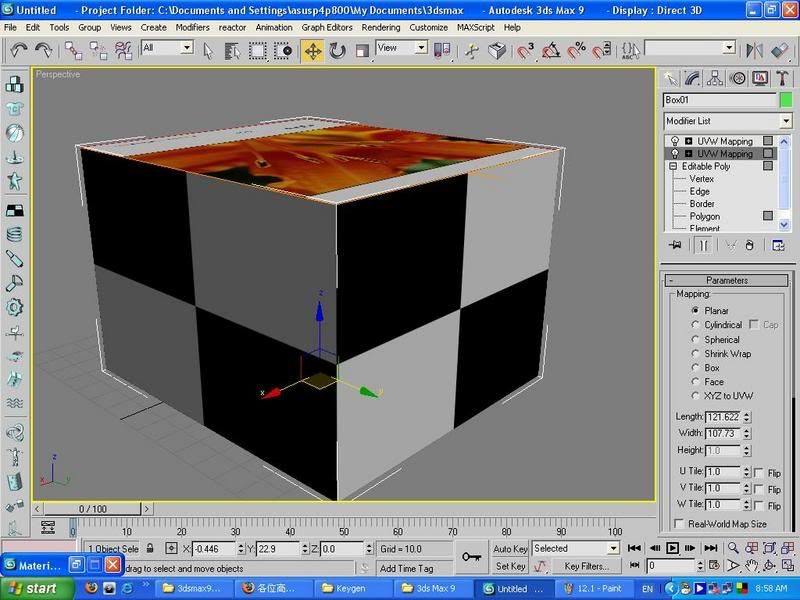The height and width of the screenshot is (600, 800).
Task: Click the Redo arrow in main toolbar
Action: (x=43, y=50)
